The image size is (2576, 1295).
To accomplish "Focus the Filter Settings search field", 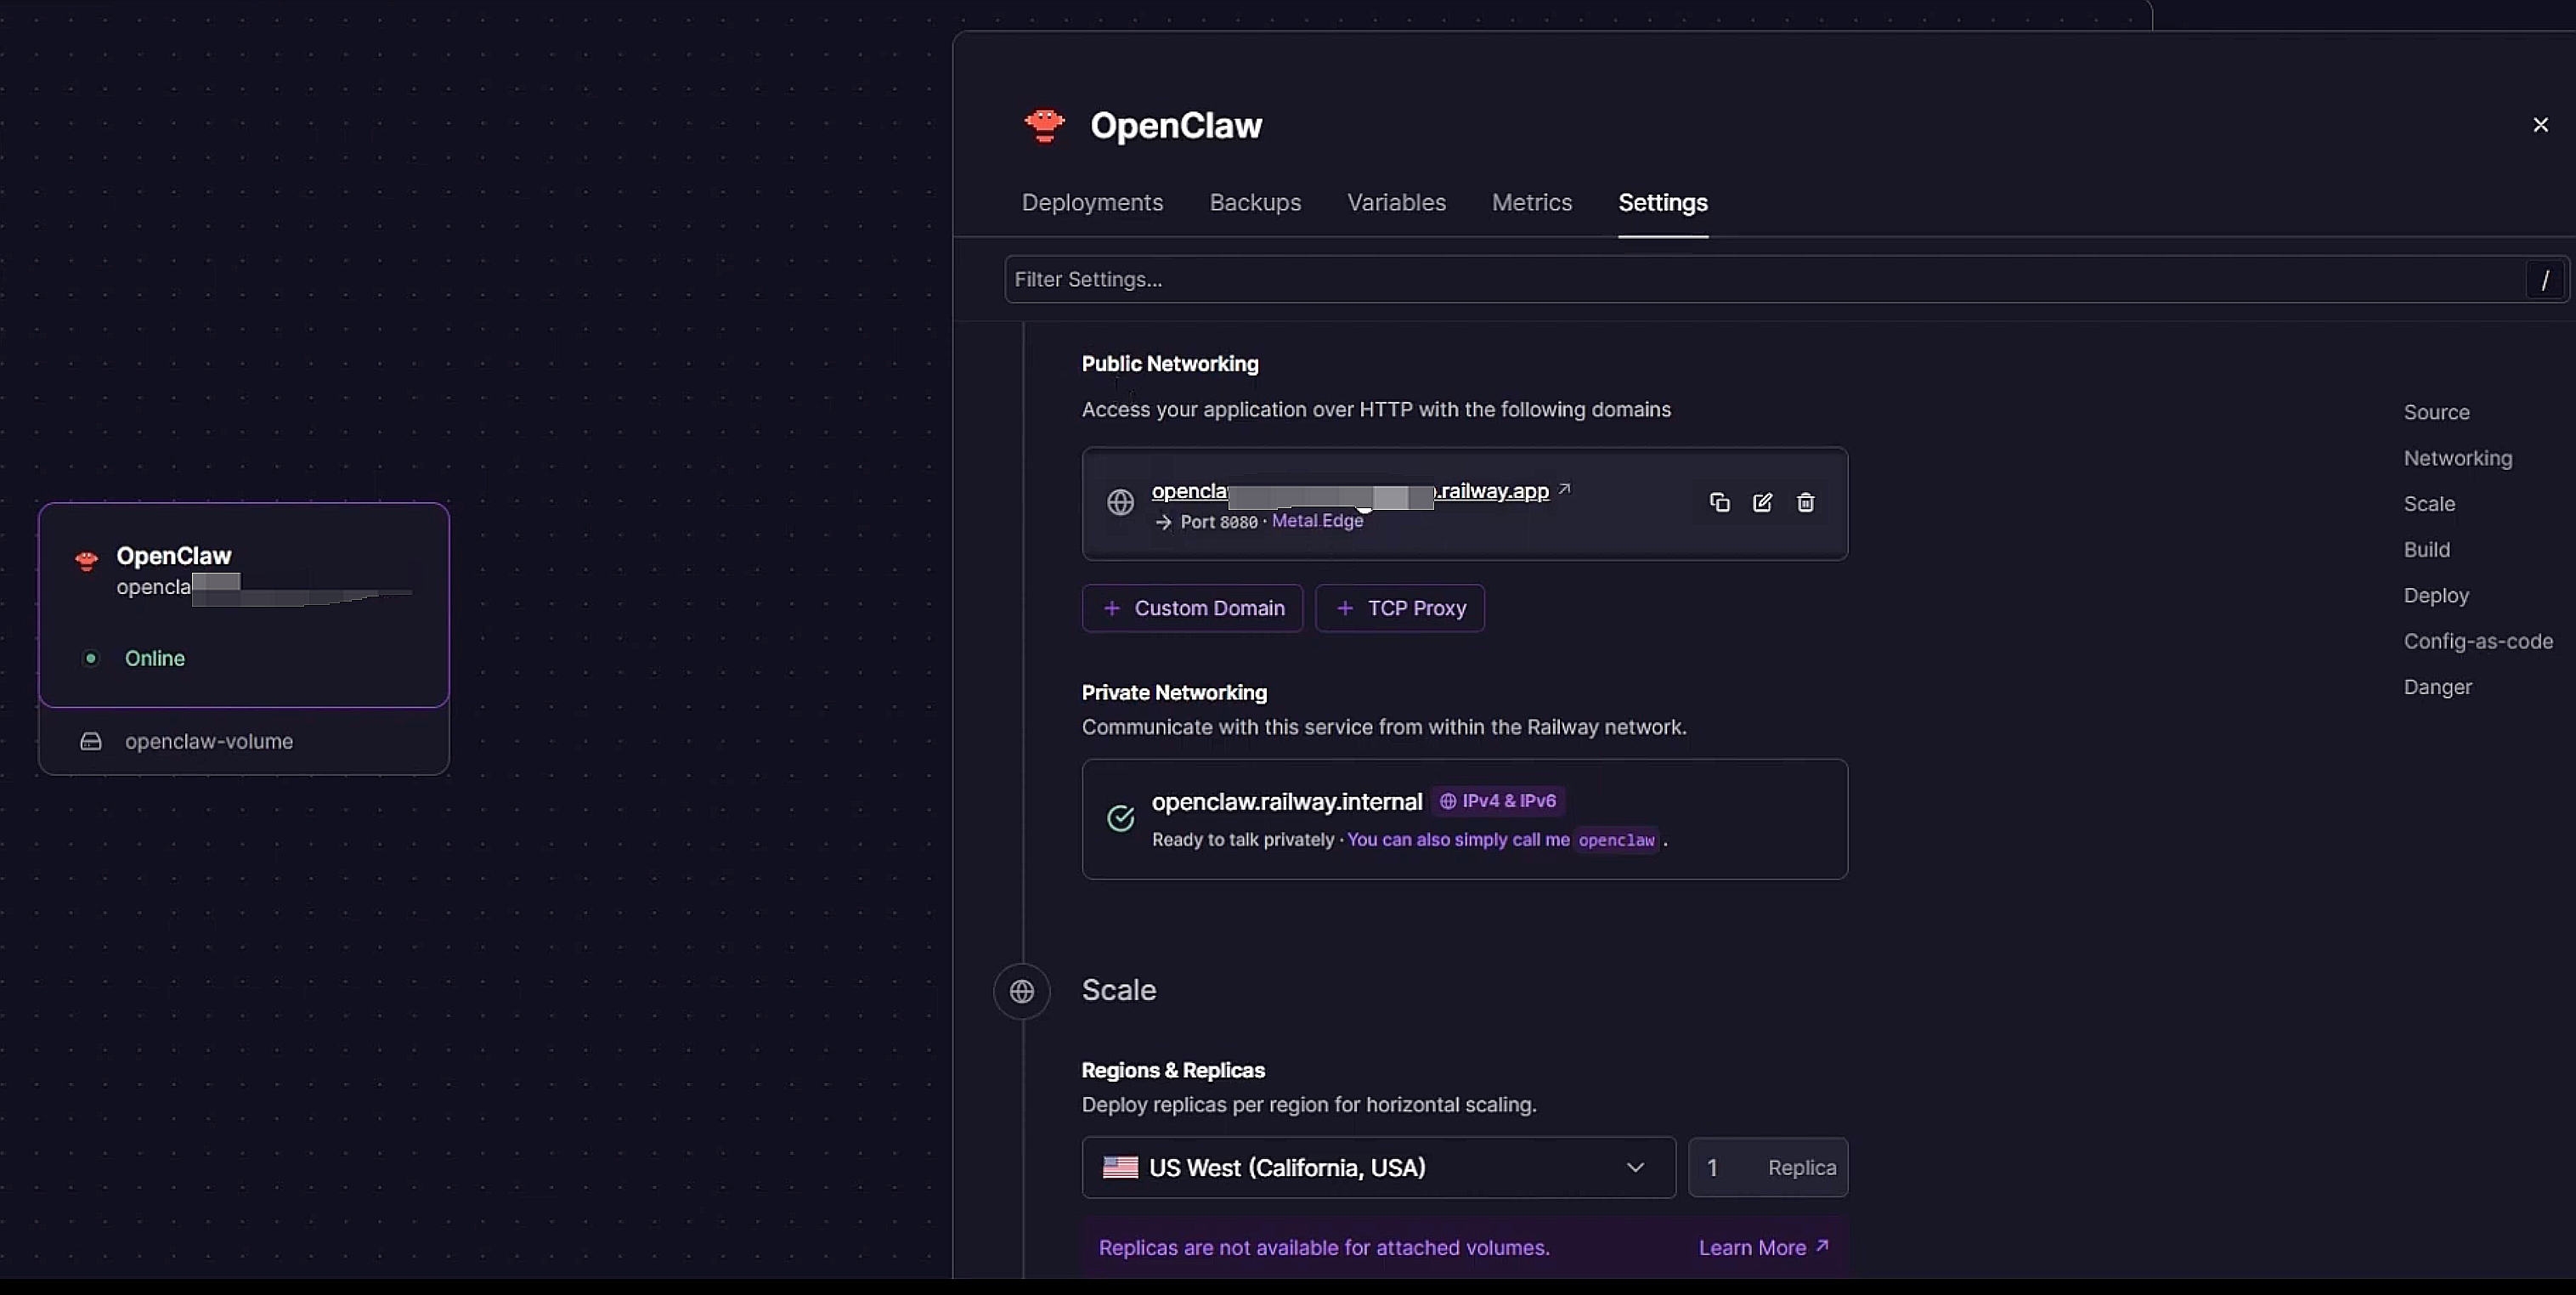I will pyautogui.click(x=1766, y=279).
